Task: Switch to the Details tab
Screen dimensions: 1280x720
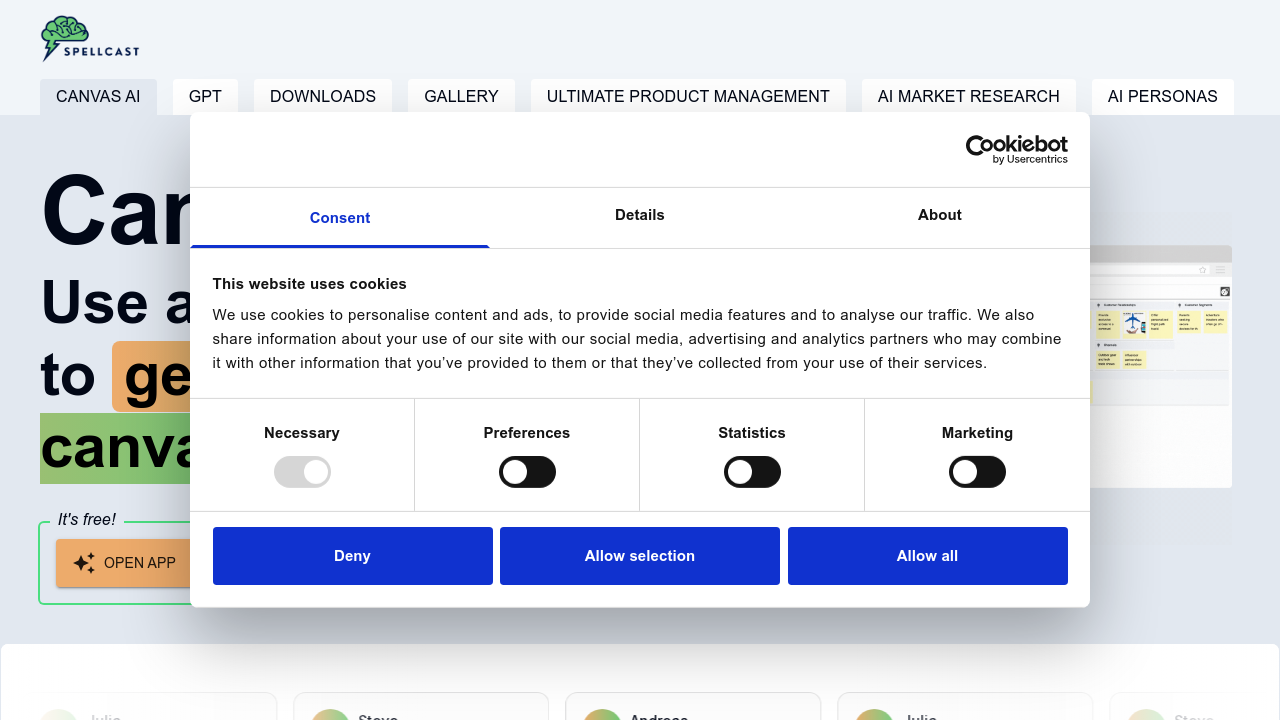Action: [640, 216]
